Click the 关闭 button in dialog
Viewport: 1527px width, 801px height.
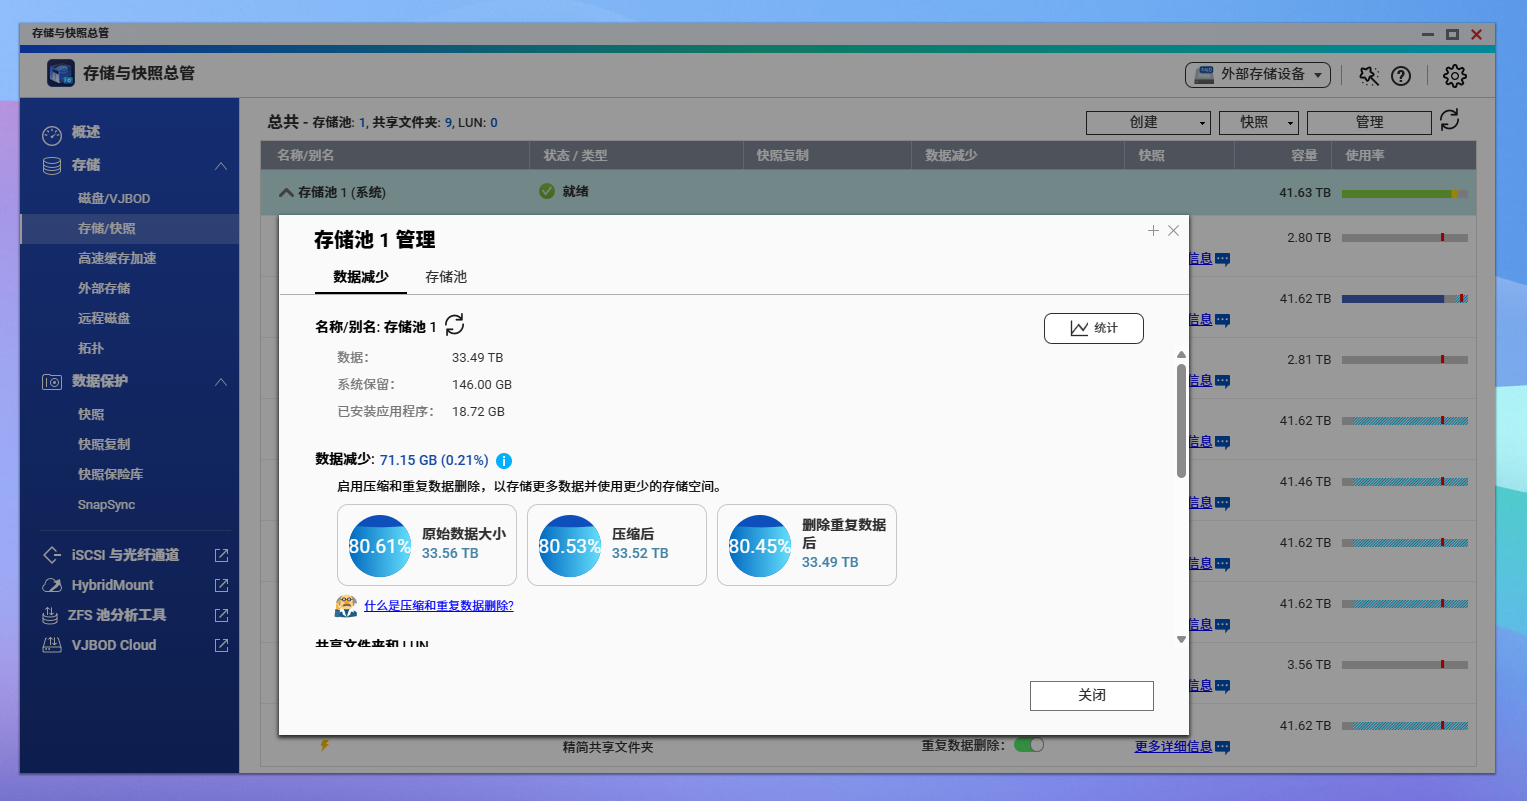1091,695
